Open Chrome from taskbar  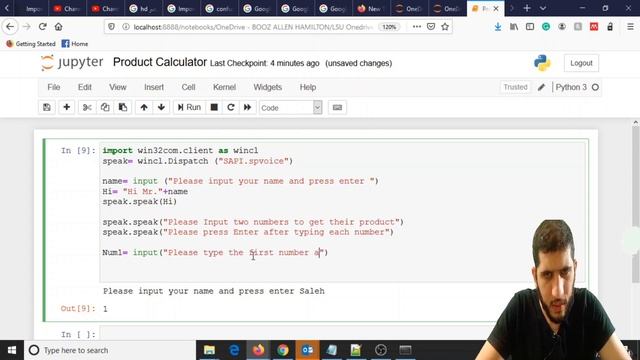(x=283, y=350)
